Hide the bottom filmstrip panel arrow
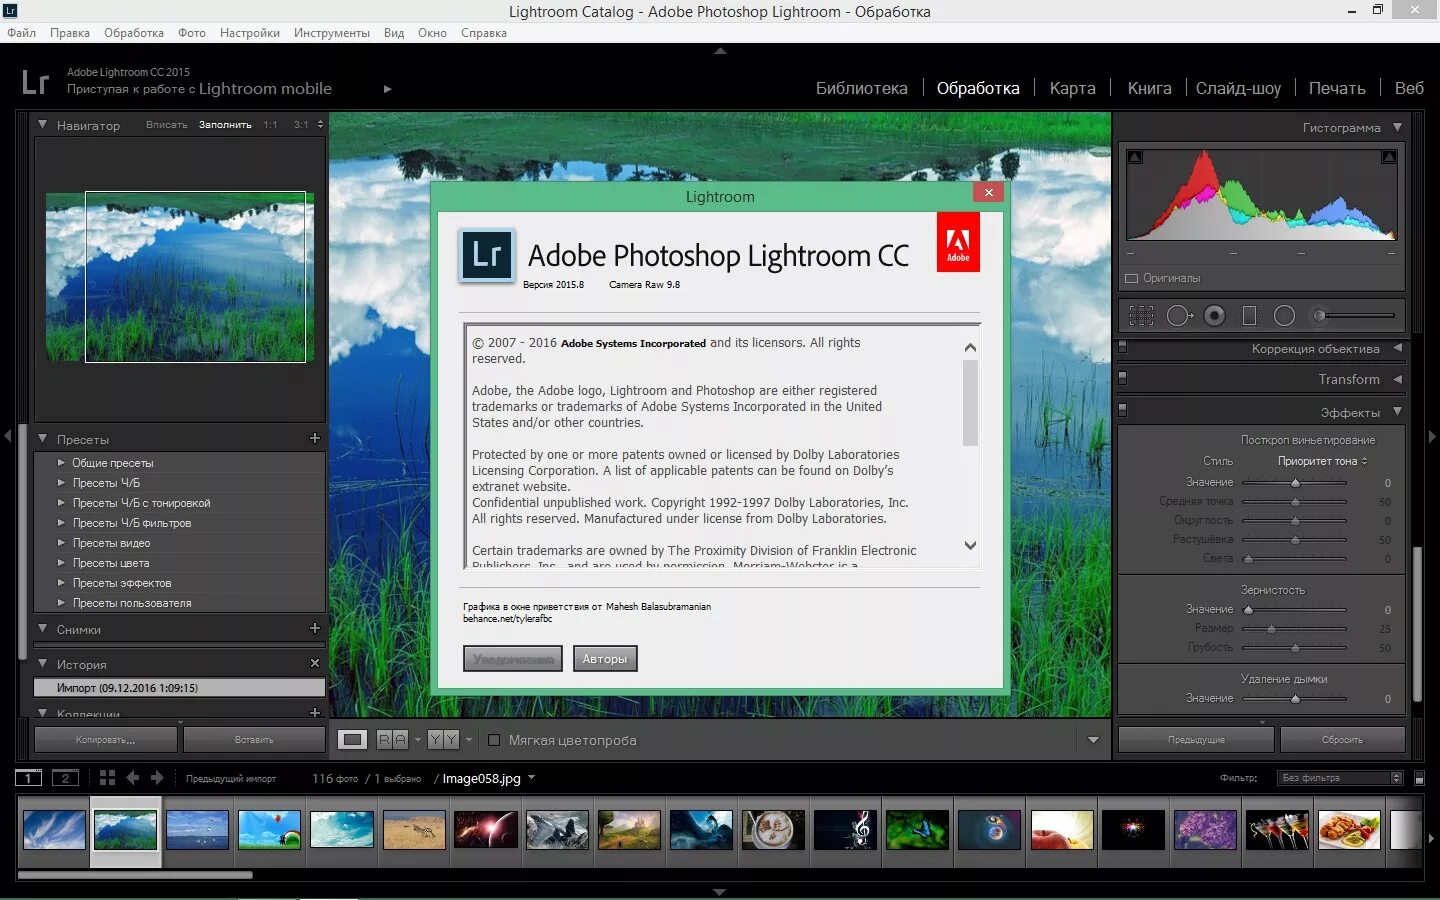This screenshot has height=900, width=1440. [x=720, y=892]
